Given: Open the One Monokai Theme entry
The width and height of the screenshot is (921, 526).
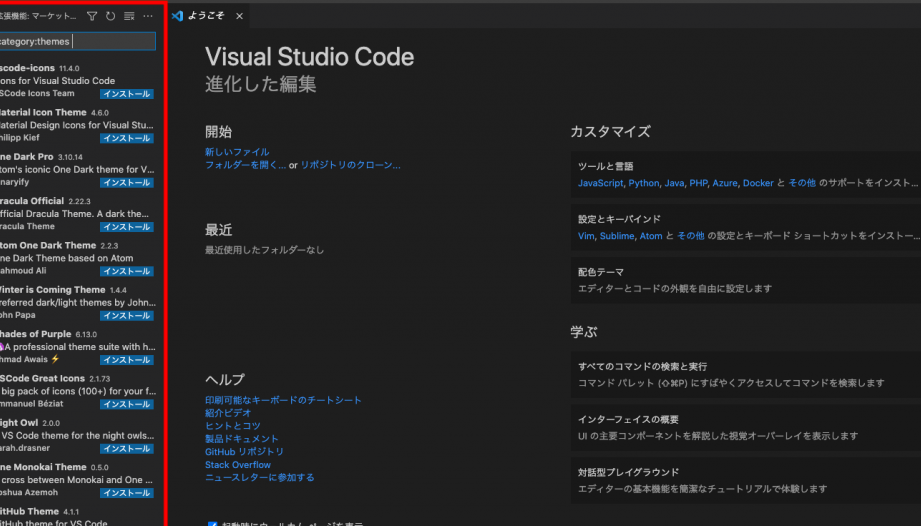Looking at the screenshot, I should click(x=79, y=479).
